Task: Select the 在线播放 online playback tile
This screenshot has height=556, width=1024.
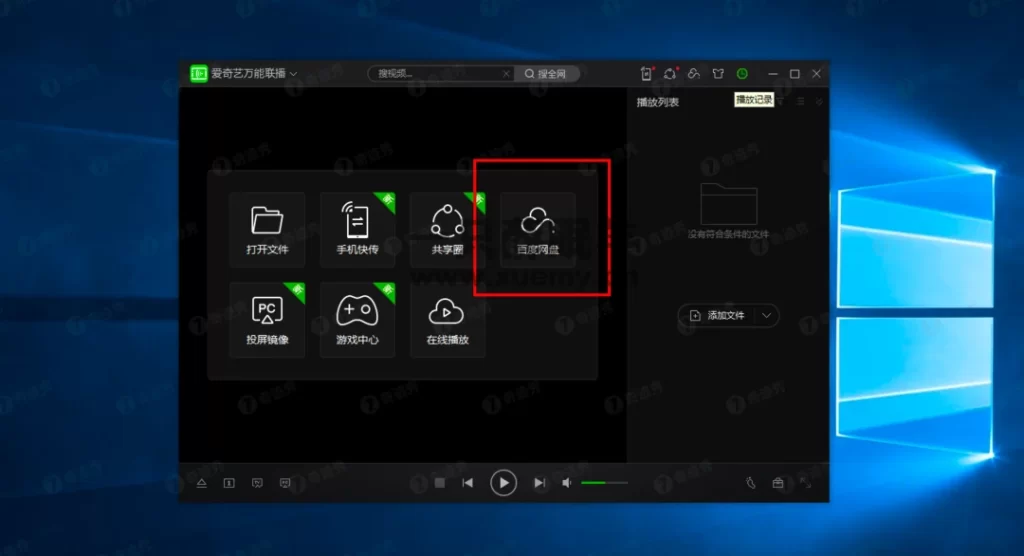Action: pyautogui.click(x=447, y=319)
